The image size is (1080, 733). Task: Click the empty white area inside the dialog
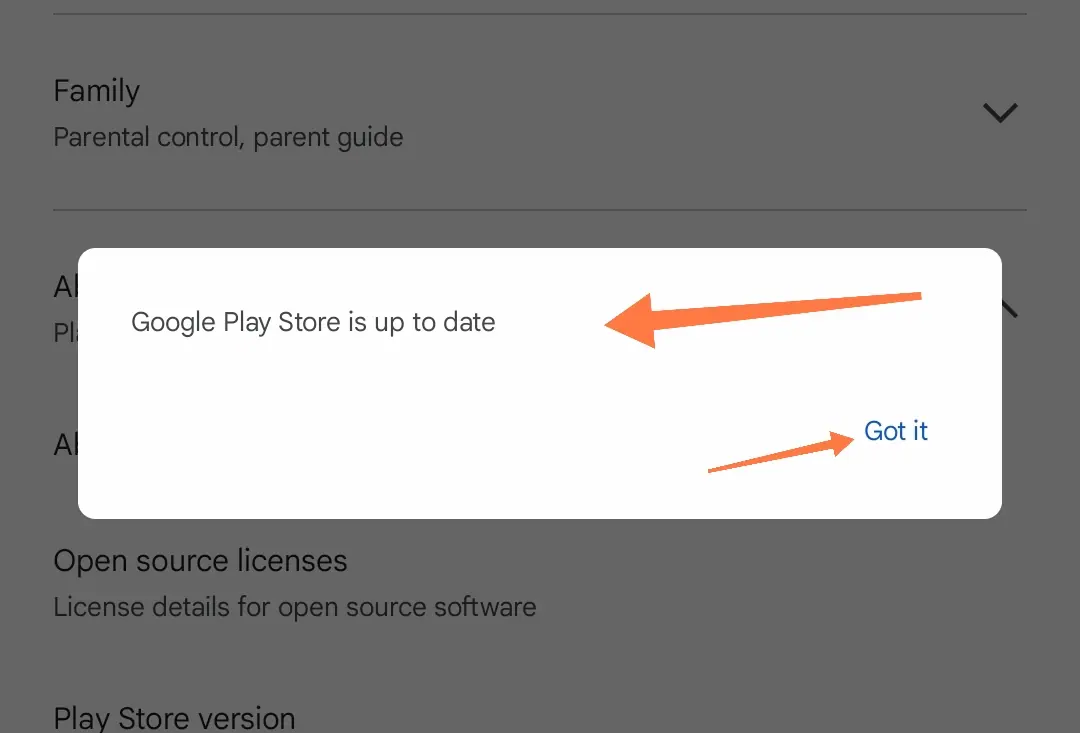coord(413,427)
